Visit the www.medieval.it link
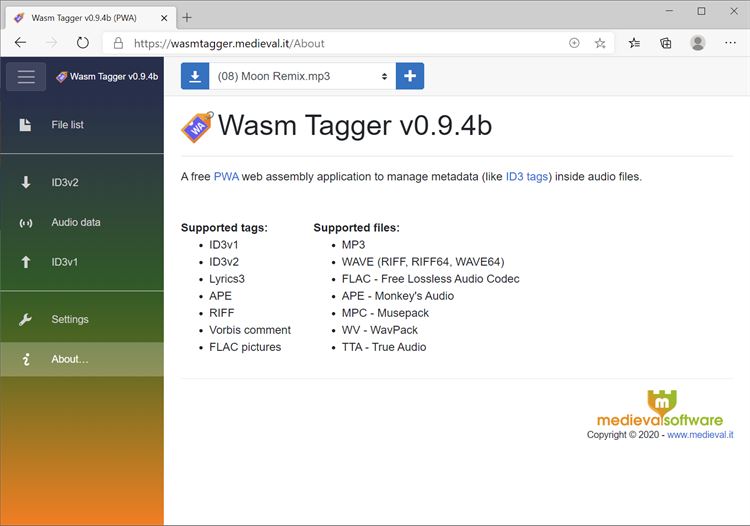This screenshot has height=526, width=750. point(700,435)
